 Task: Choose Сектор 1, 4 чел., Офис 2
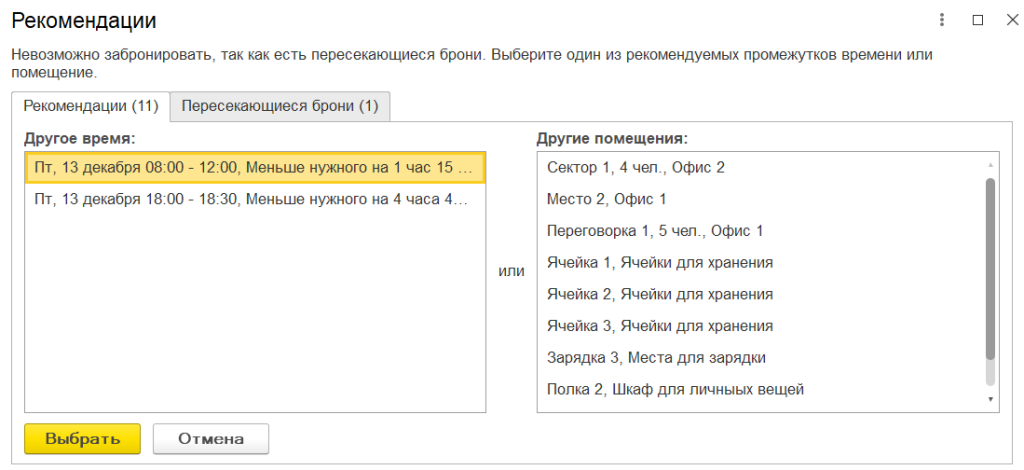(636, 167)
